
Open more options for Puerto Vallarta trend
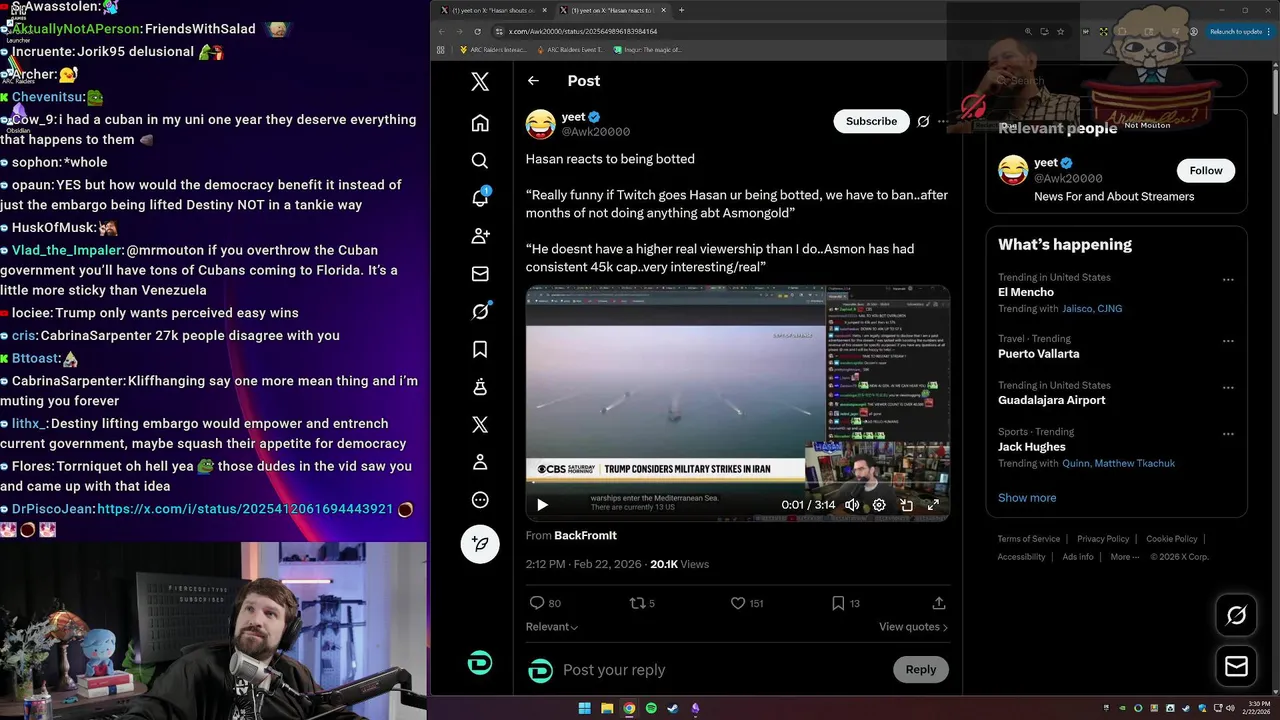[1228, 341]
